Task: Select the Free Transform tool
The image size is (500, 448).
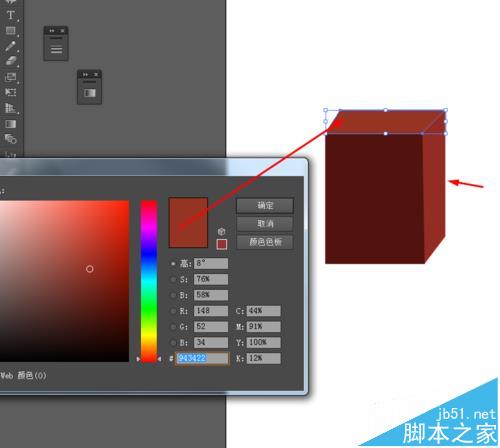Action: (11, 92)
